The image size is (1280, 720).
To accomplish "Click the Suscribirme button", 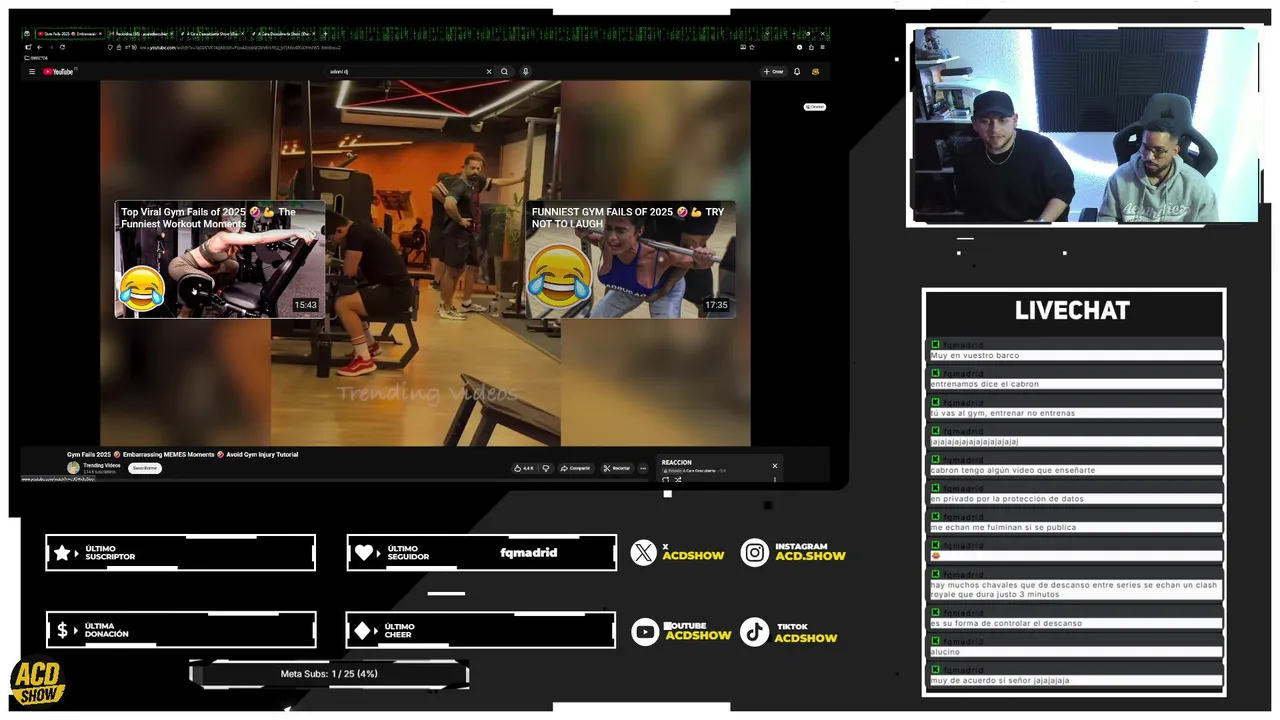I will tap(145, 468).
